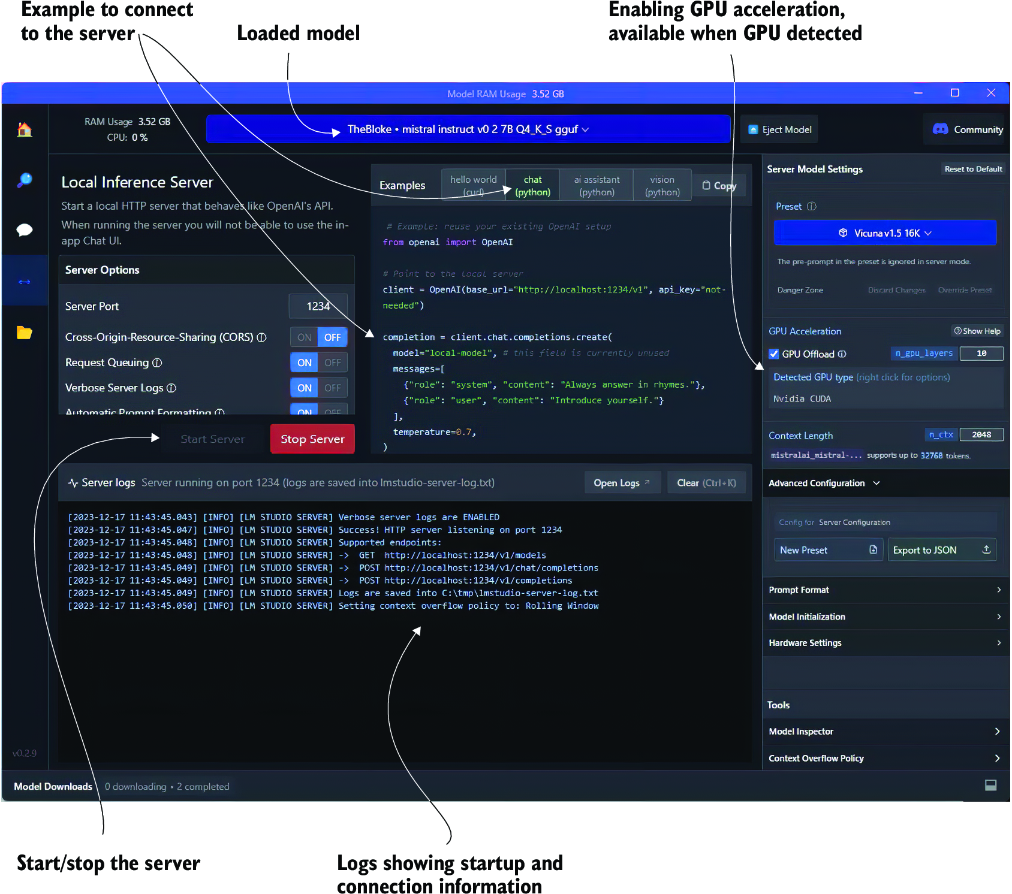Open the Home page from the sidebar

pos(25,130)
